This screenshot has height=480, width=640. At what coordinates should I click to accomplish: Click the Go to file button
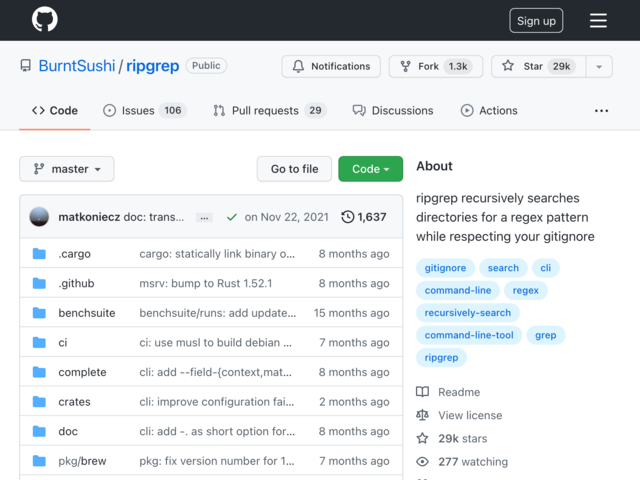pos(294,169)
